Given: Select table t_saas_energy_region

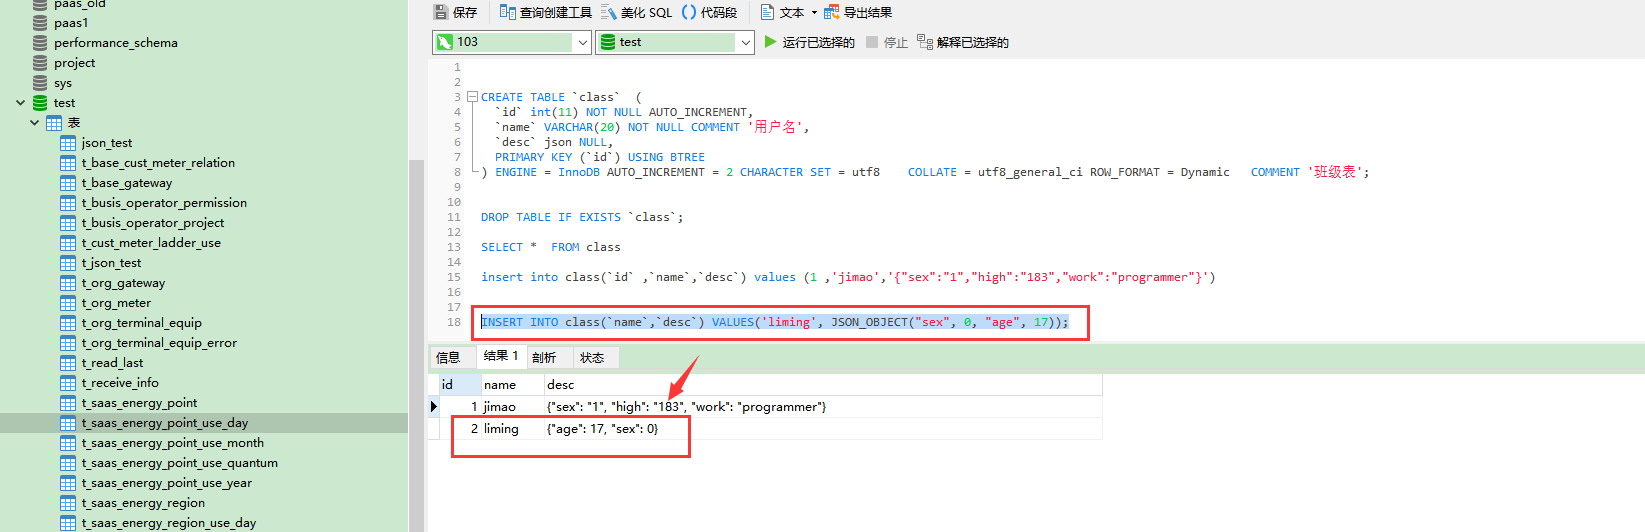Looking at the screenshot, I should (143, 503).
